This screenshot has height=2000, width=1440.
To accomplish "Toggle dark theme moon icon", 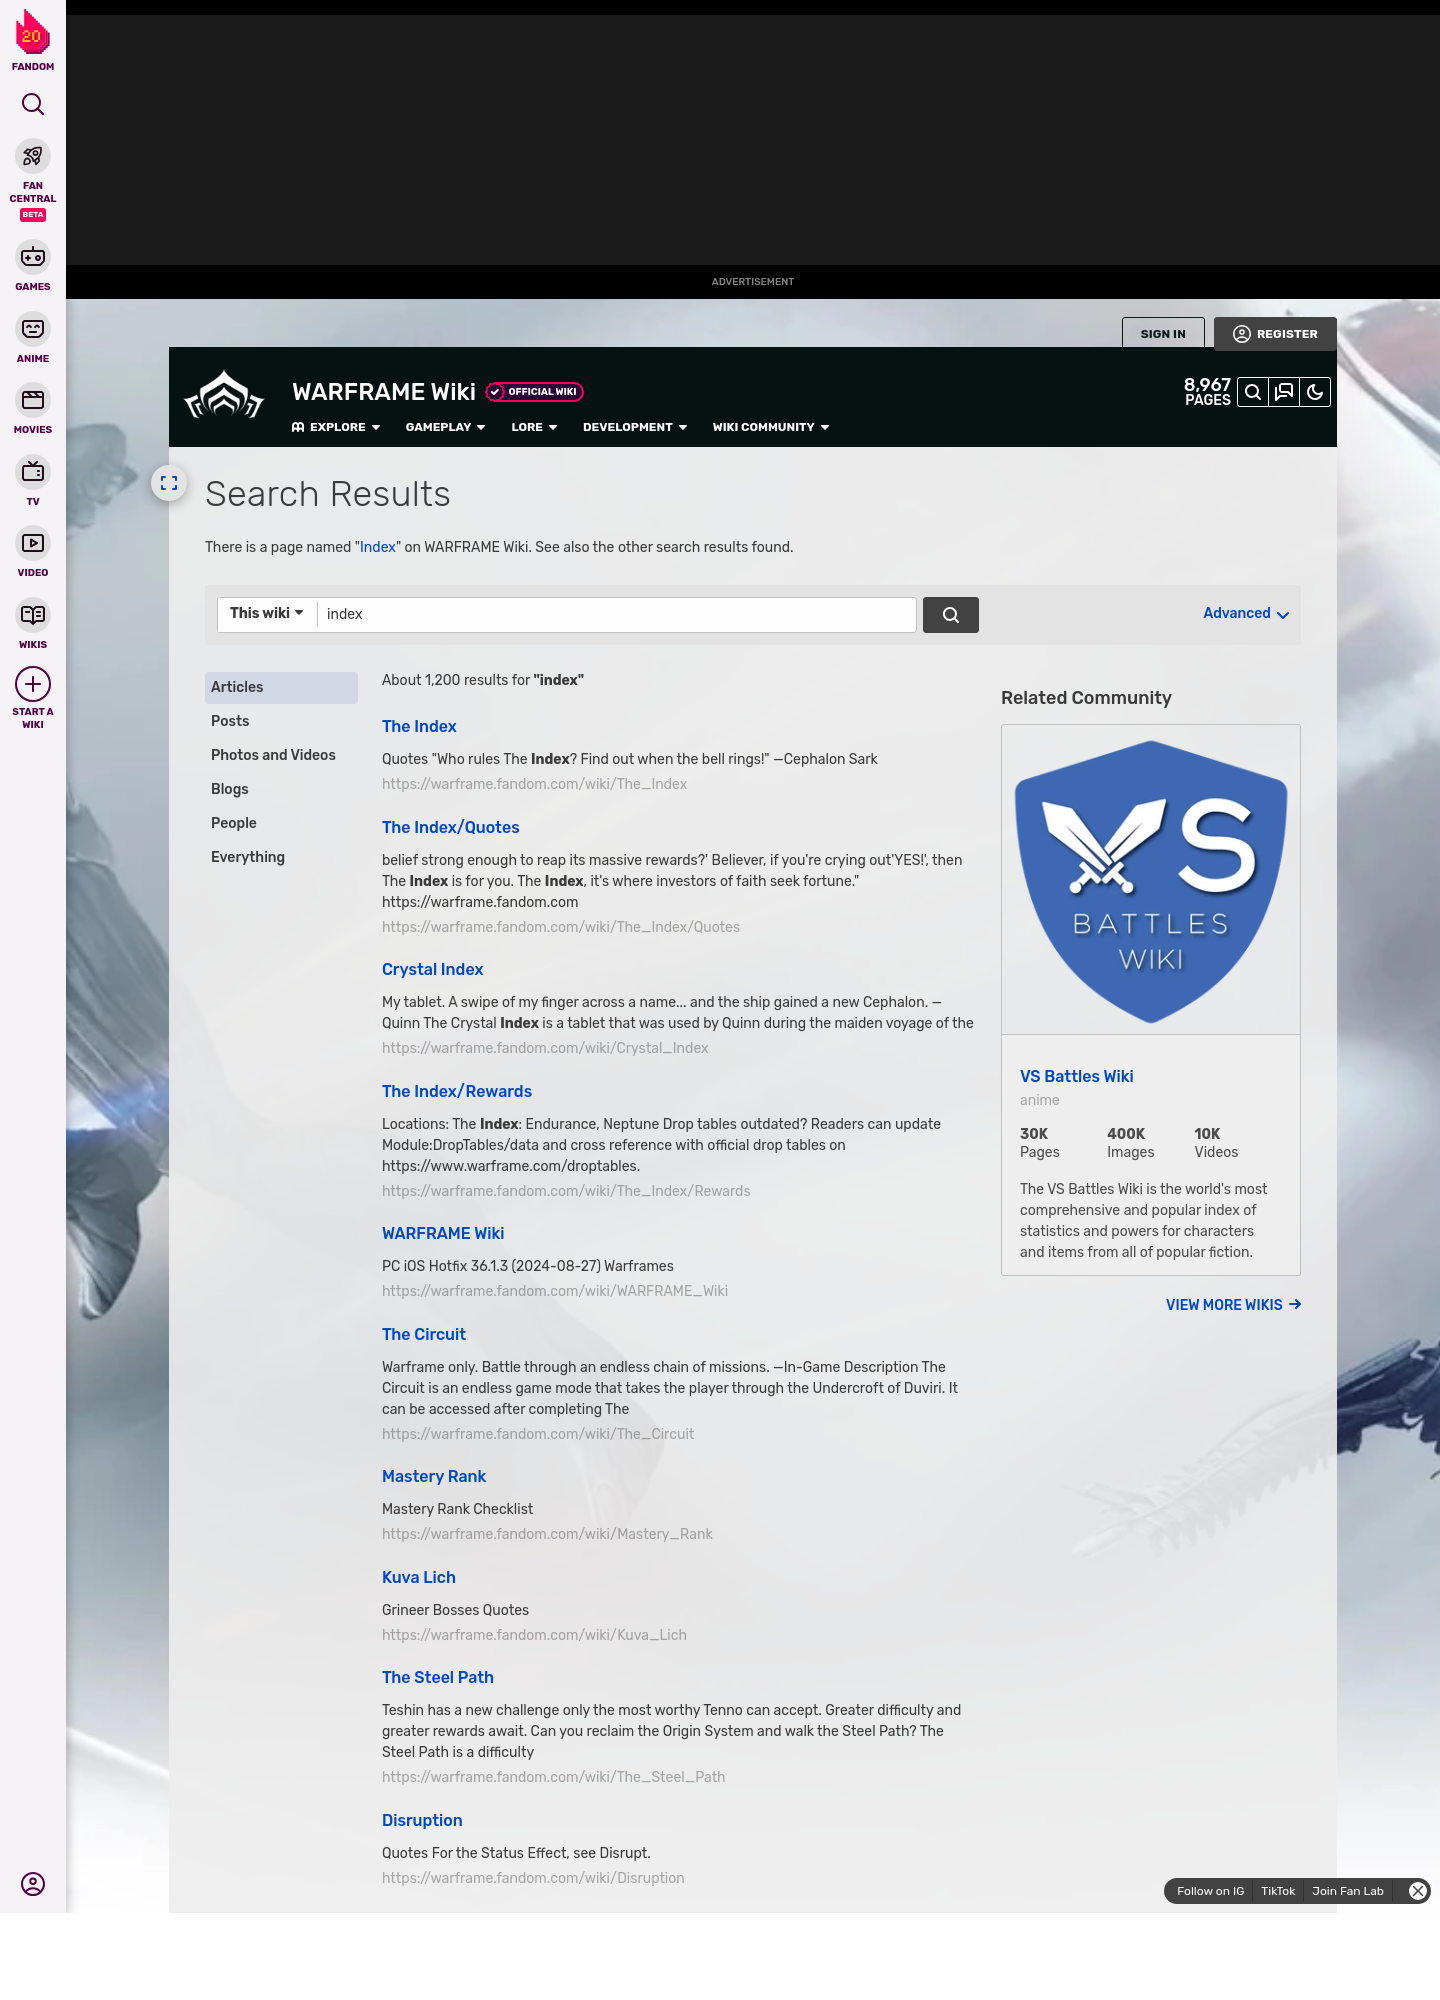I will coord(1315,392).
